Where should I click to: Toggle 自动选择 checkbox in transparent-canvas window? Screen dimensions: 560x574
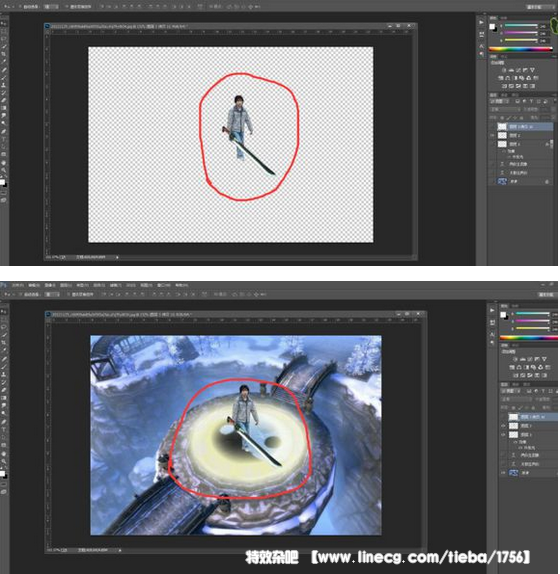(x=19, y=7)
